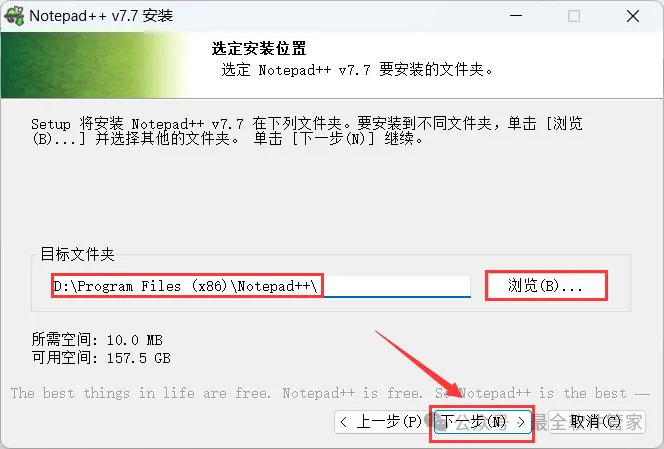
Task: Go back using the 上一步(P) button
Action: (383, 421)
